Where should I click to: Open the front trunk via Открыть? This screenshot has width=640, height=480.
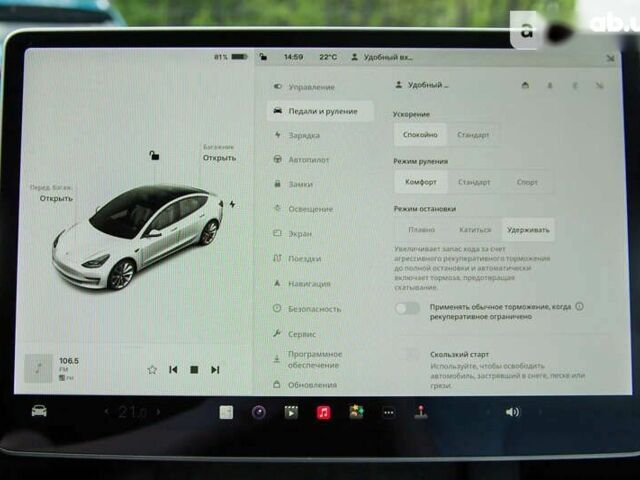56,198
